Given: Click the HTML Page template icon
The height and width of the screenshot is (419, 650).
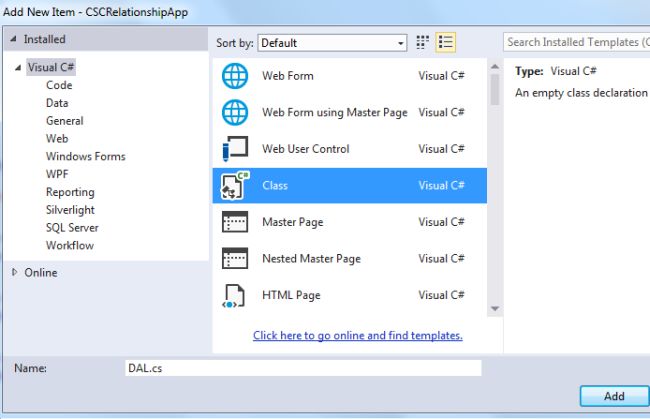Looking at the screenshot, I should [x=235, y=295].
